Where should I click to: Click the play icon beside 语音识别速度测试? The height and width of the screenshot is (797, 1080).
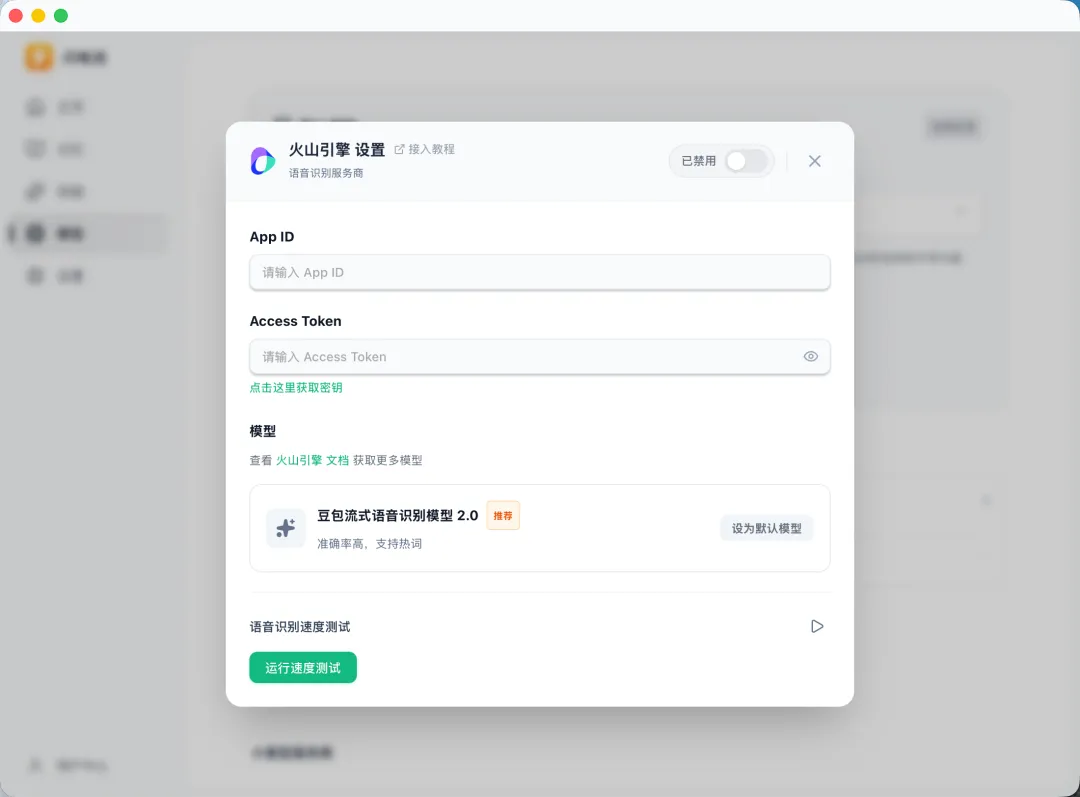(817, 626)
